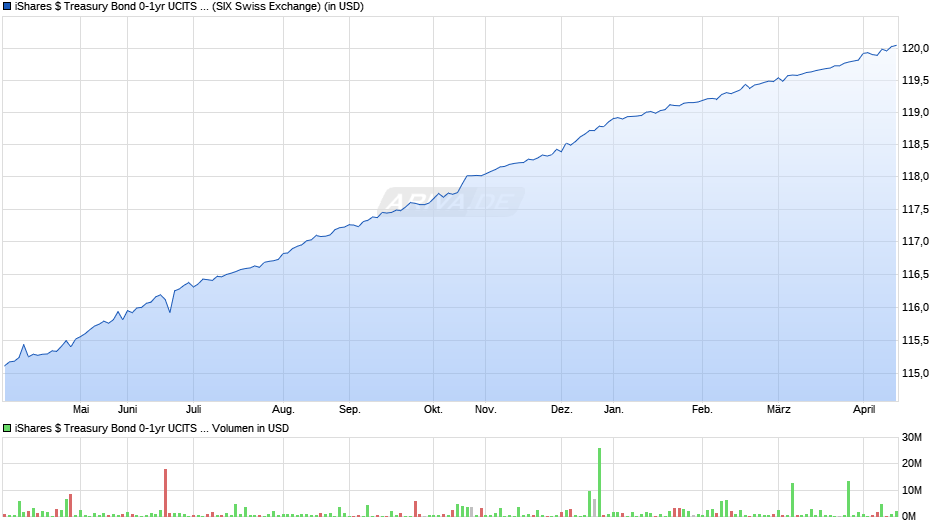Image resolution: width=940 pixels, height=526 pixels.
Task: Click the 'April' x-axis label
Action: click(x=864, y=410)
